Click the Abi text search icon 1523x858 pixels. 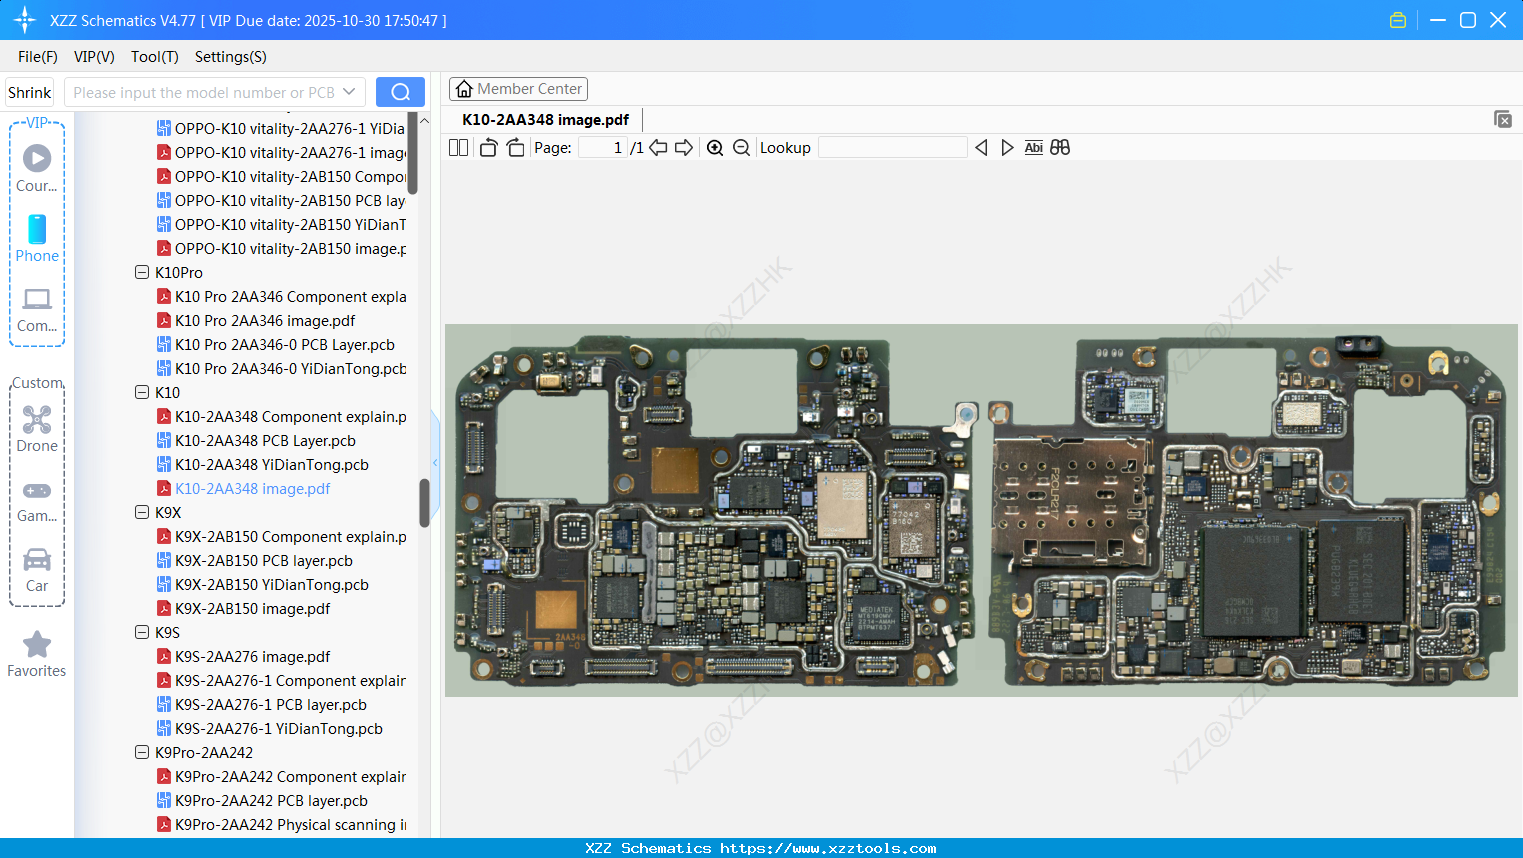[x=1033, y=147]
